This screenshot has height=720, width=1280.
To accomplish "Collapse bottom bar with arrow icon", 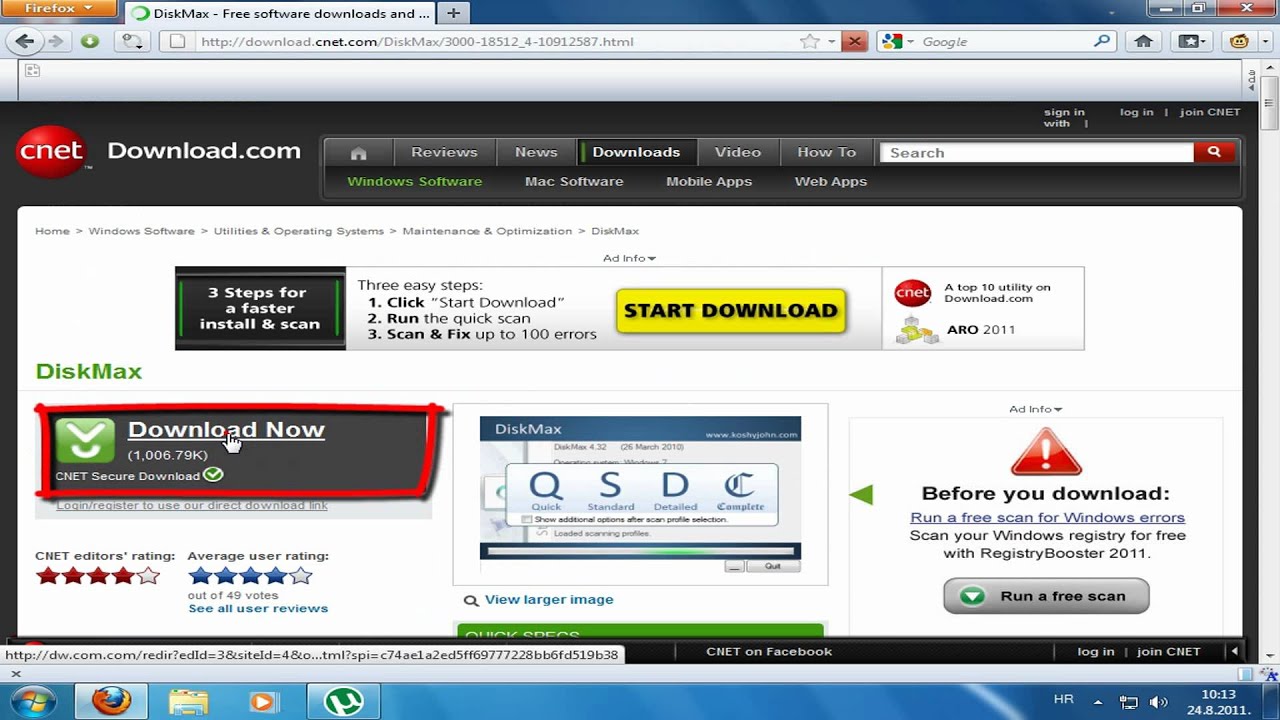I will click(x=1234, y=651).
